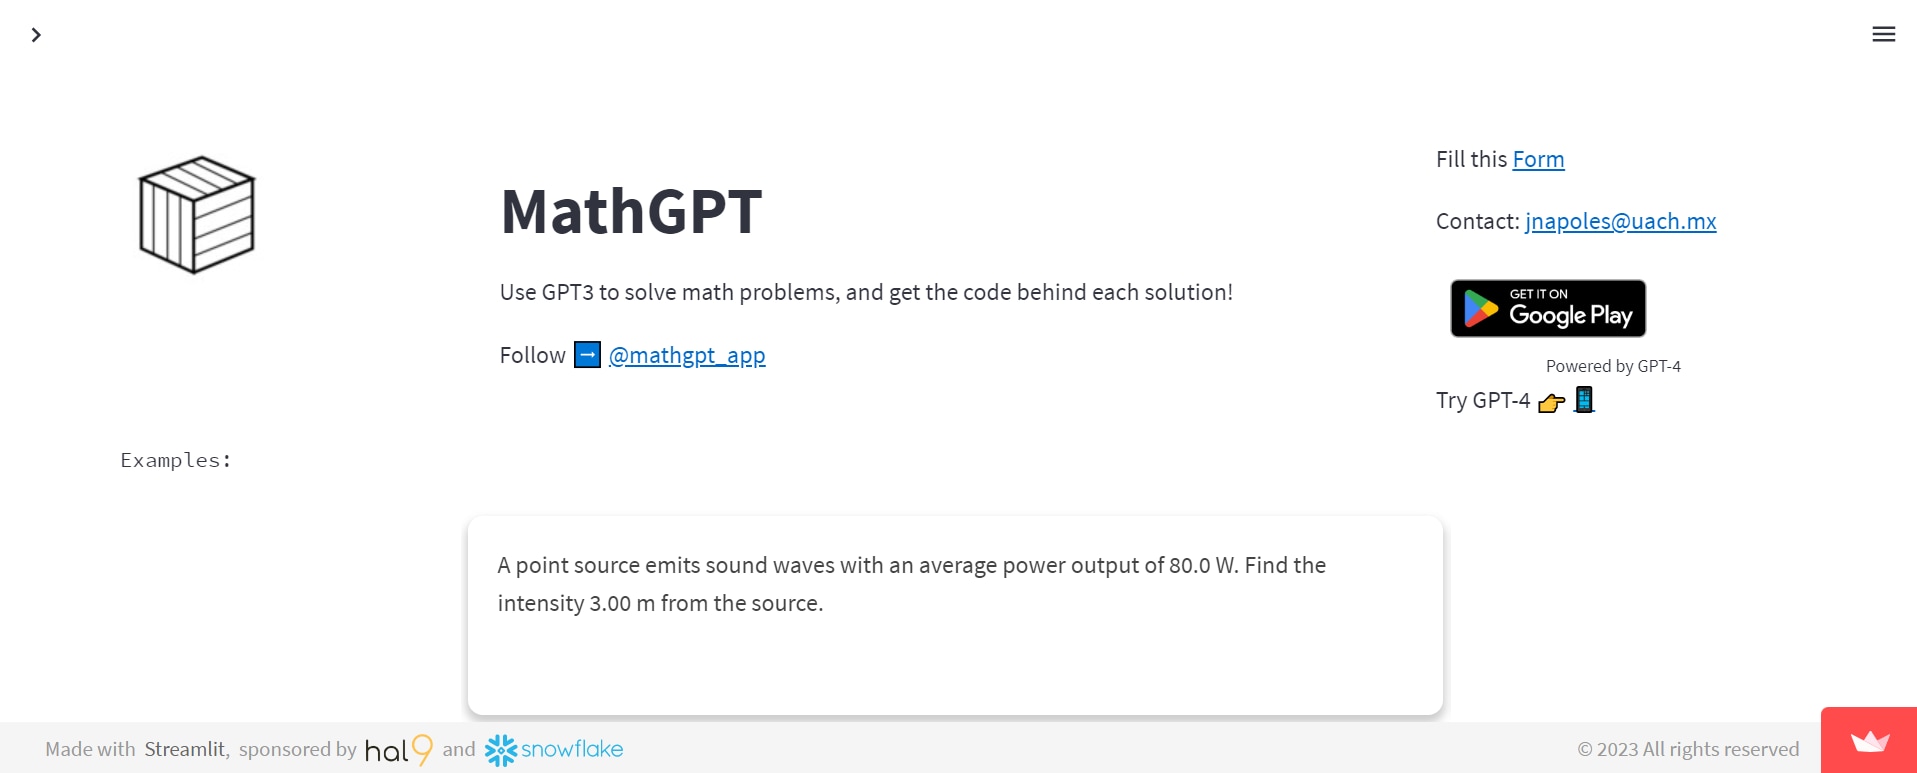Image resolution: width=1917 pixels, height=773 pixels.
Task: Click the red Streamlit crown badge
Action: tap(1869, 741)
